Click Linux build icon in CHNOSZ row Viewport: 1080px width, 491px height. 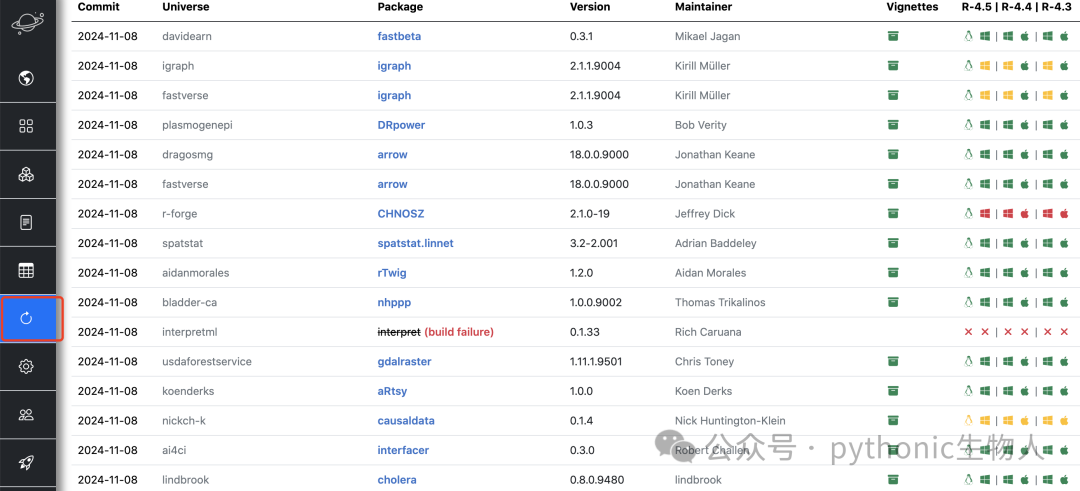(x=968, y=213)
